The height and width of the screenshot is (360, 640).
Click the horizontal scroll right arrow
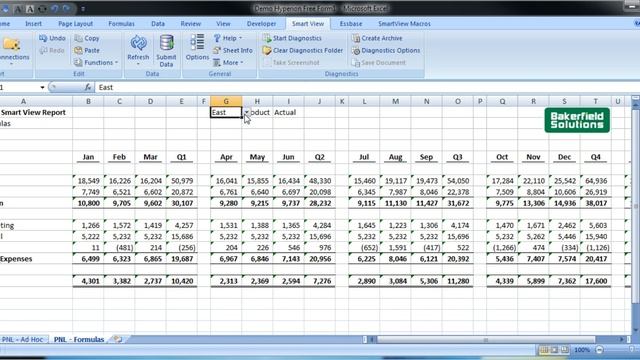pos(621,339)
